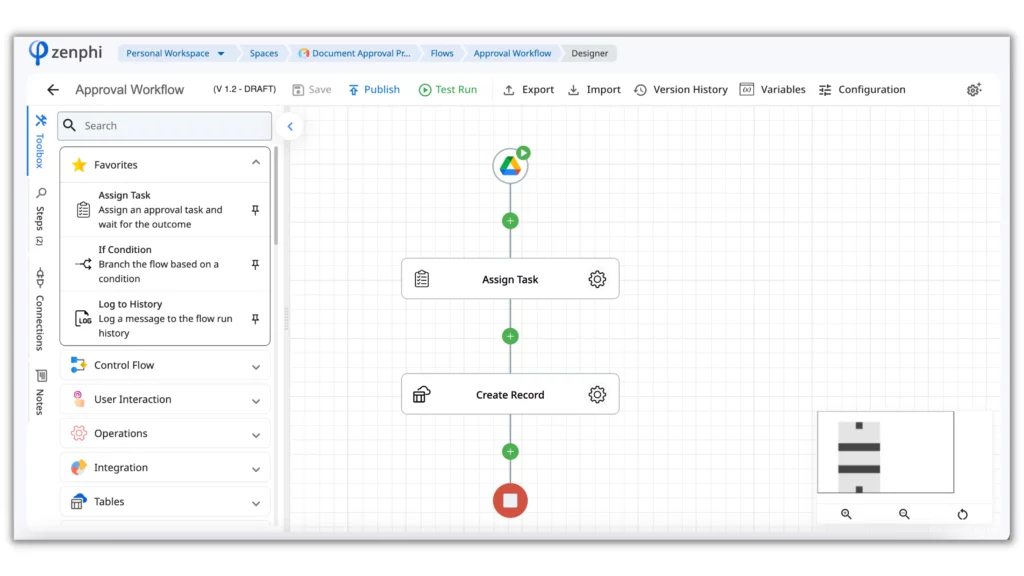Click the User Interaction category icon
This screenshot has width=1024, height=576.
click(x=78, y=399)
